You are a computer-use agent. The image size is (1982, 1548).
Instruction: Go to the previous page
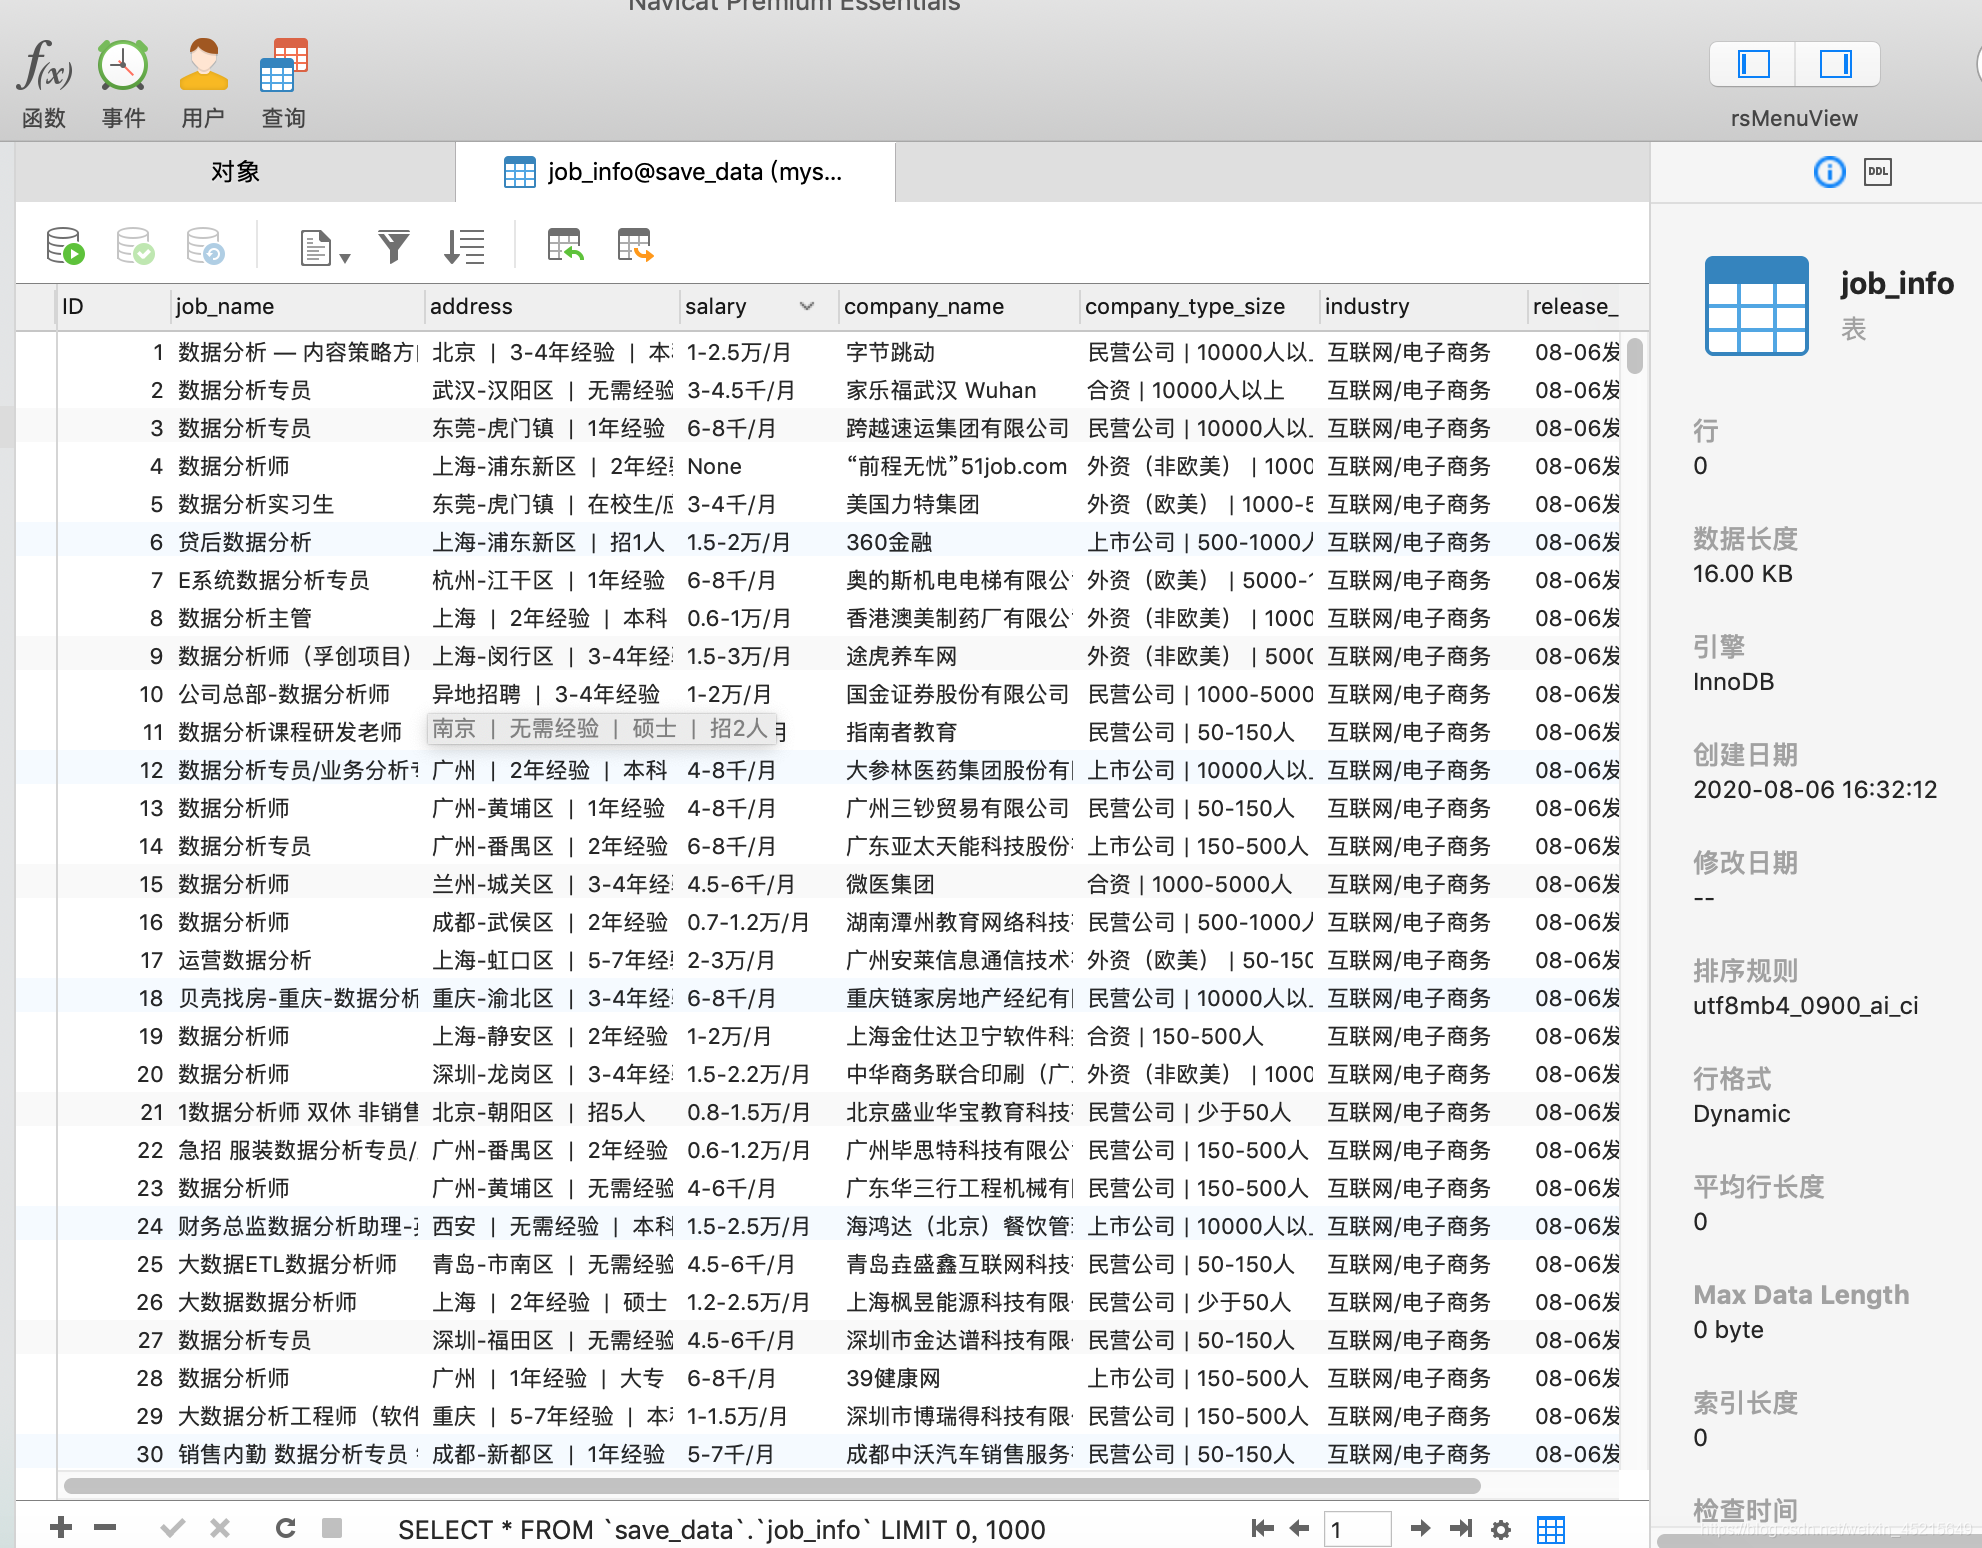[x=1300, y=1528]
